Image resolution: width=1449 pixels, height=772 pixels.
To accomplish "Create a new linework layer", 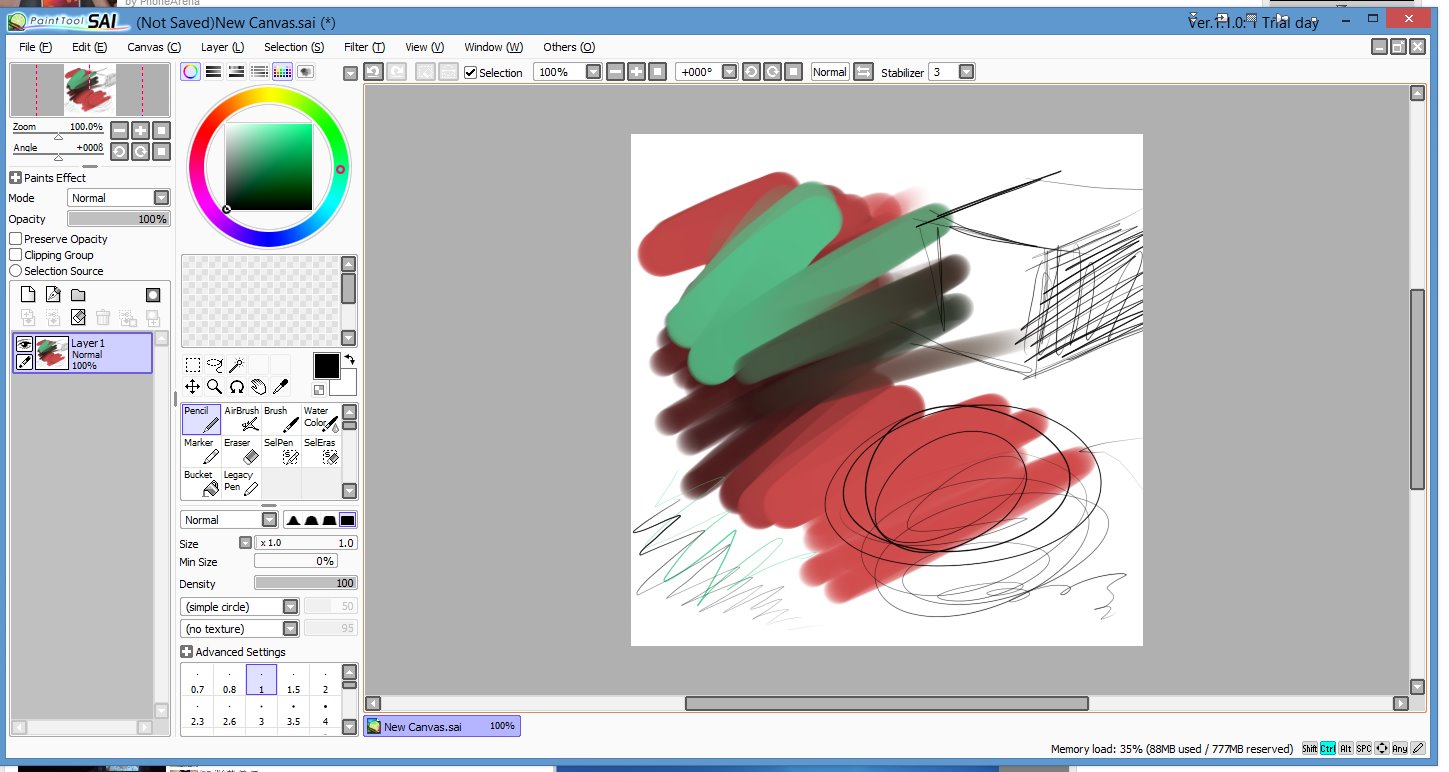I will click(x=53, y=295).
